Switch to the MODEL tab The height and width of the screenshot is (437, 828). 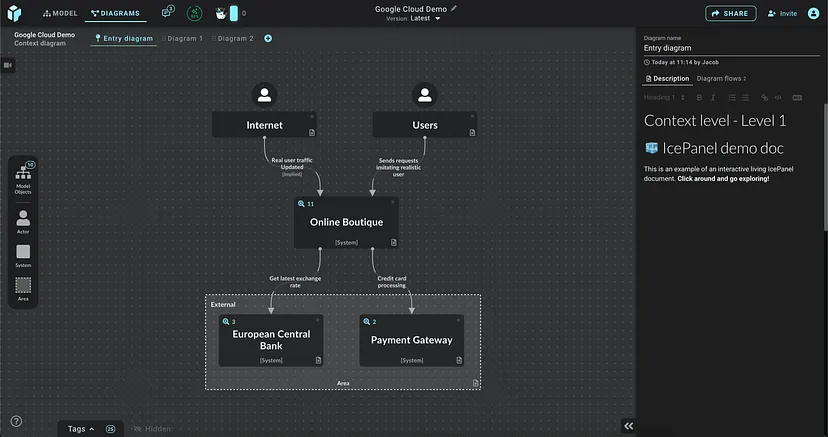tap(60, 13)
